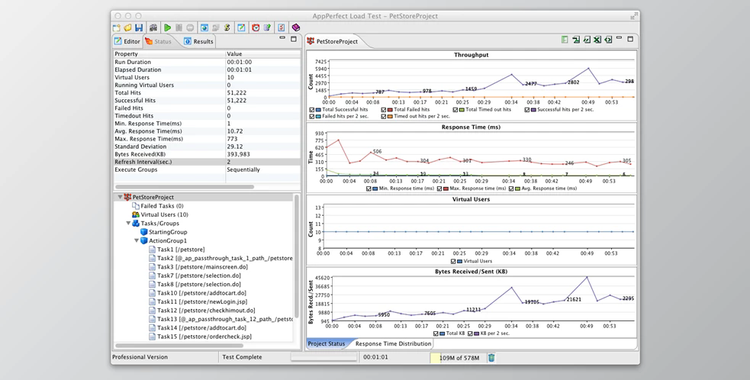Screen dimensions: 750x380
Task: Start the load test with green play icon
Action: tap(167, 28)
